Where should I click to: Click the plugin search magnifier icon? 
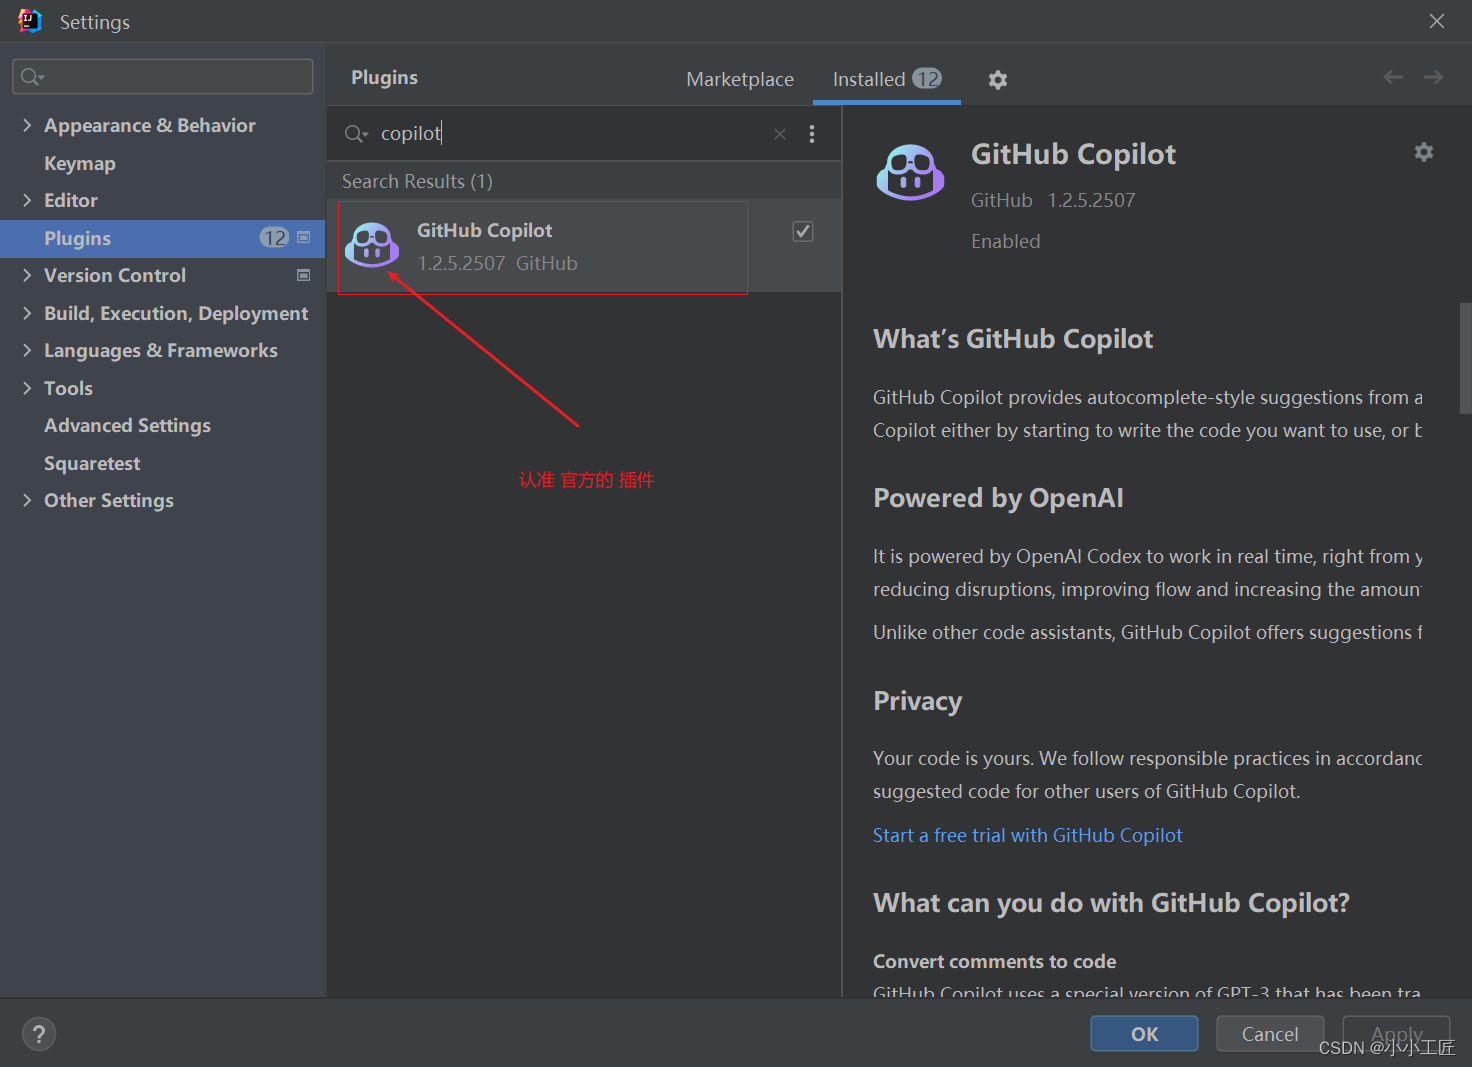click(356, 134)
